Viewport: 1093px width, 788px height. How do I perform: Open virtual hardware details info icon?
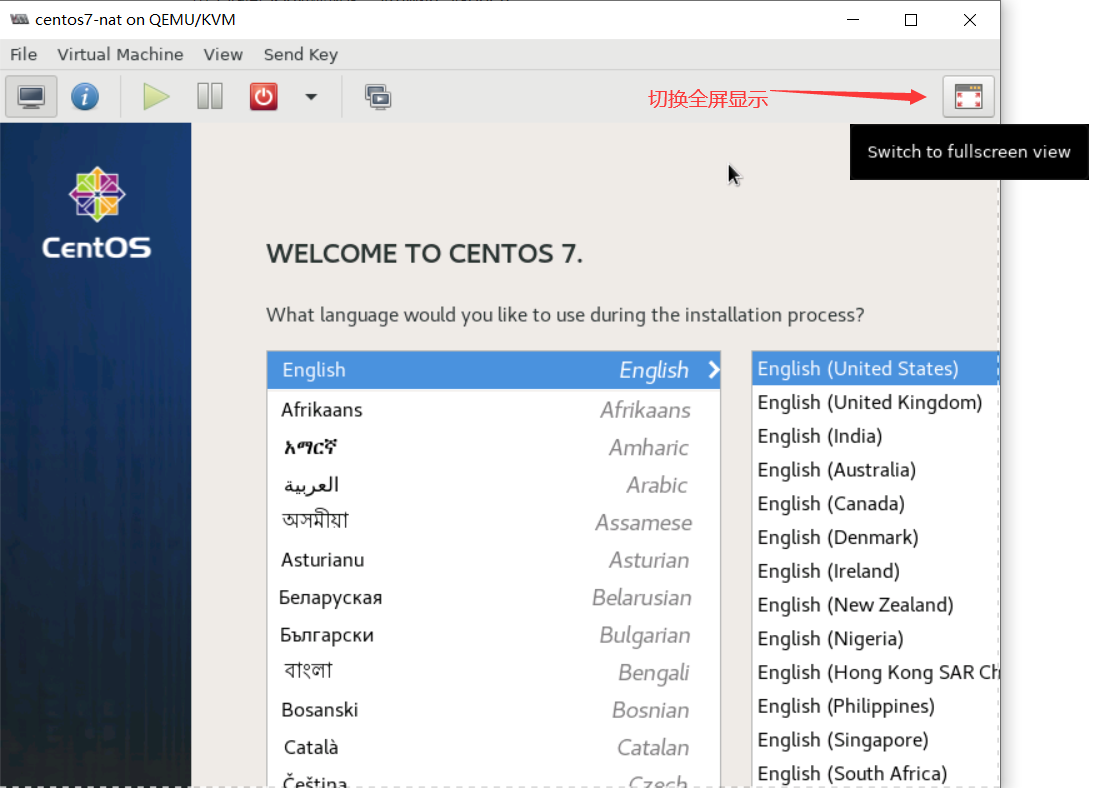click(85, 96)
